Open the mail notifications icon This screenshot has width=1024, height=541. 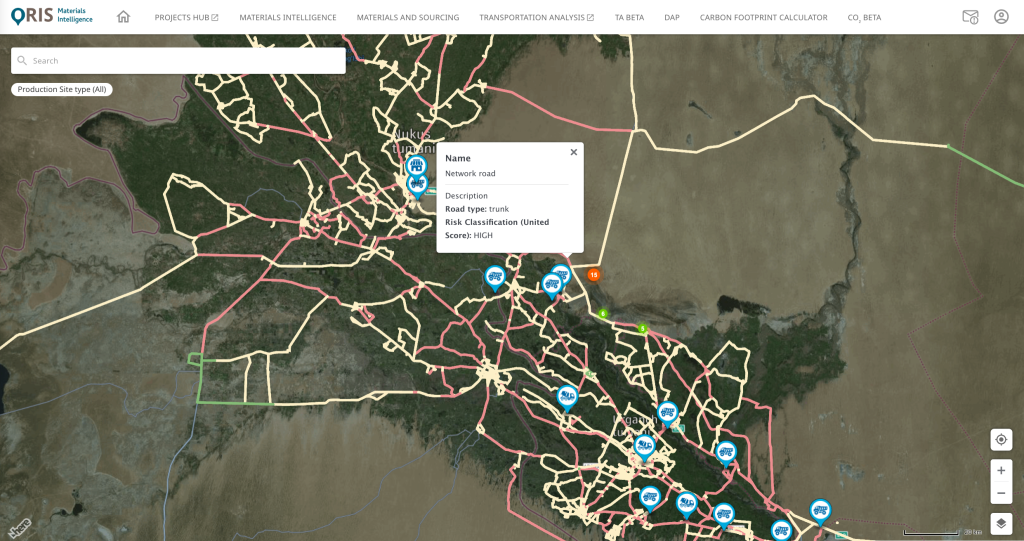[x=969, y=17]
